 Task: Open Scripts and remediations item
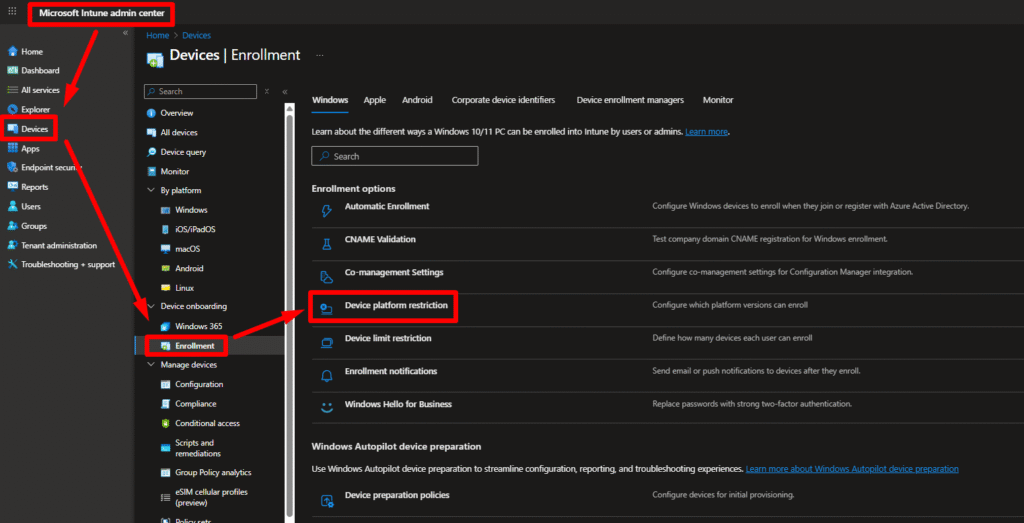coord(198,448)
